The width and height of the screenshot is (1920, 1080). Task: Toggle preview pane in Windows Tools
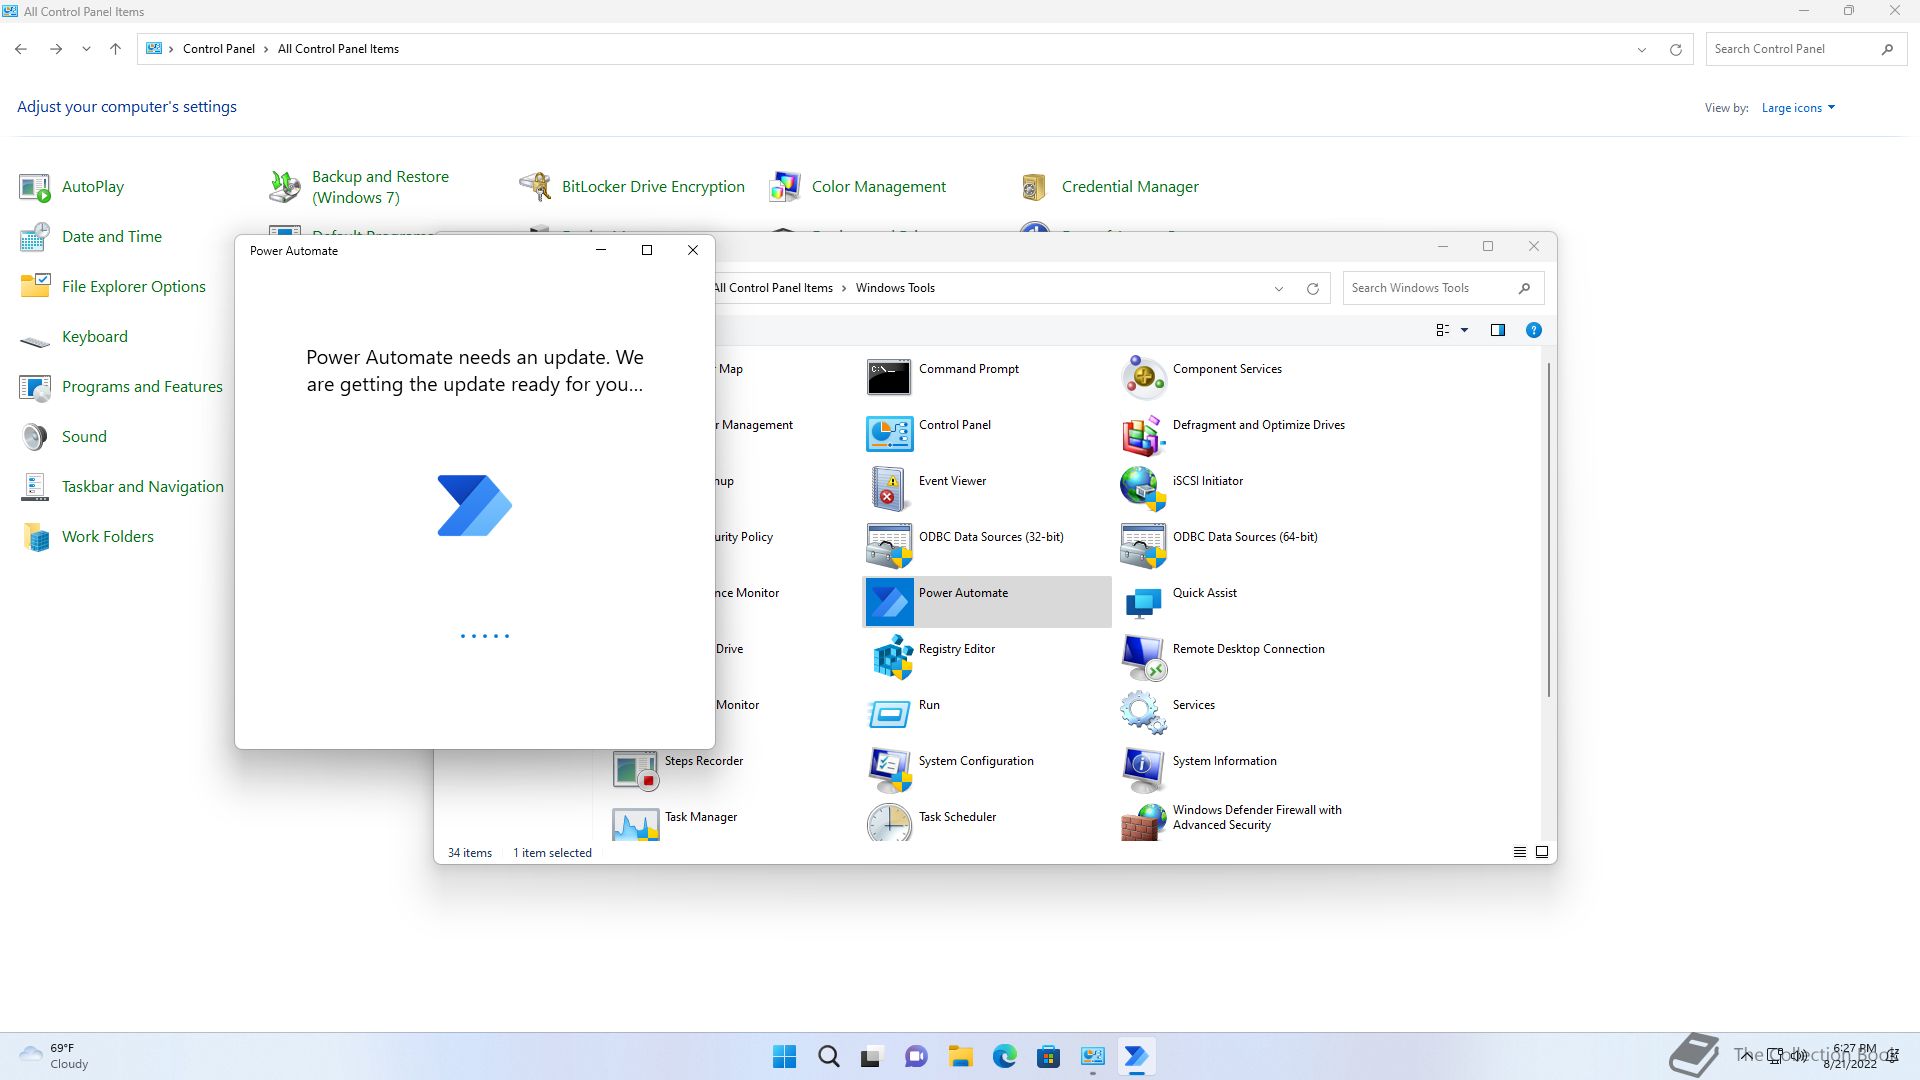coord(1497,330)
